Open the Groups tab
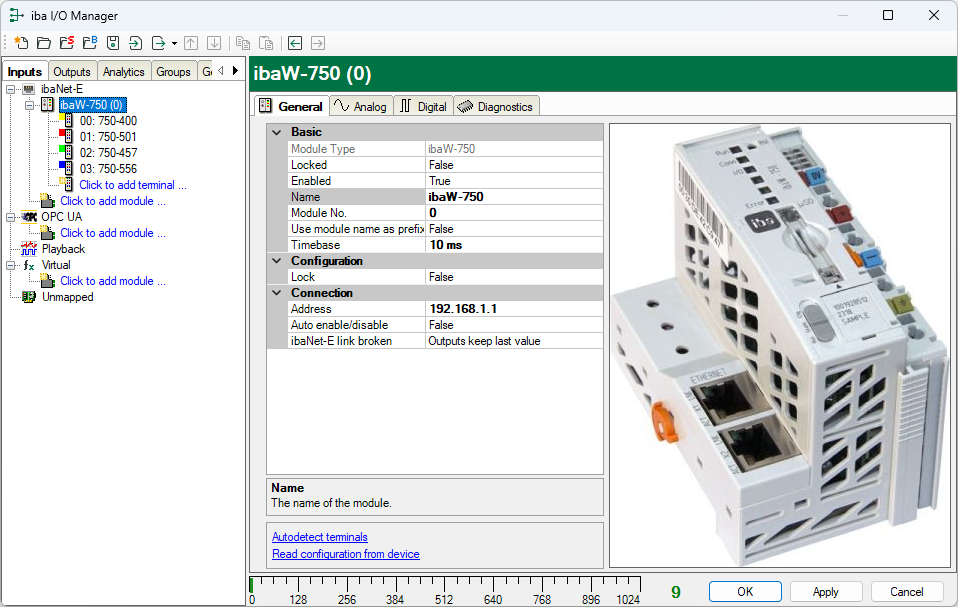Screen dimensions: 958x607 pyautogui.click(x=174, y=71)
